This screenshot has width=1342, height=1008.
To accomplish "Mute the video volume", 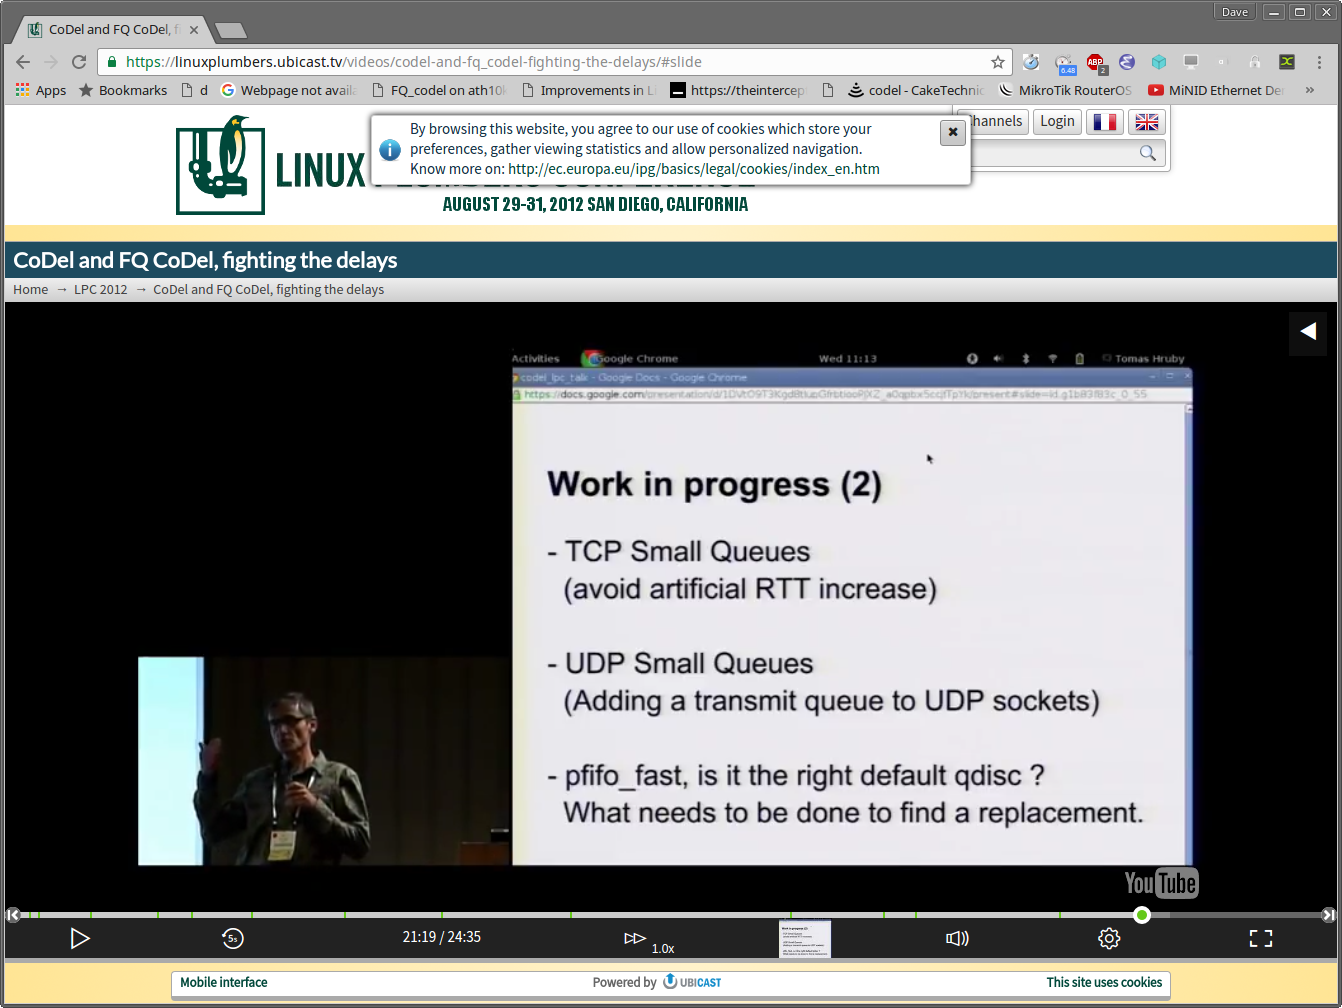I will click(957, 938).
